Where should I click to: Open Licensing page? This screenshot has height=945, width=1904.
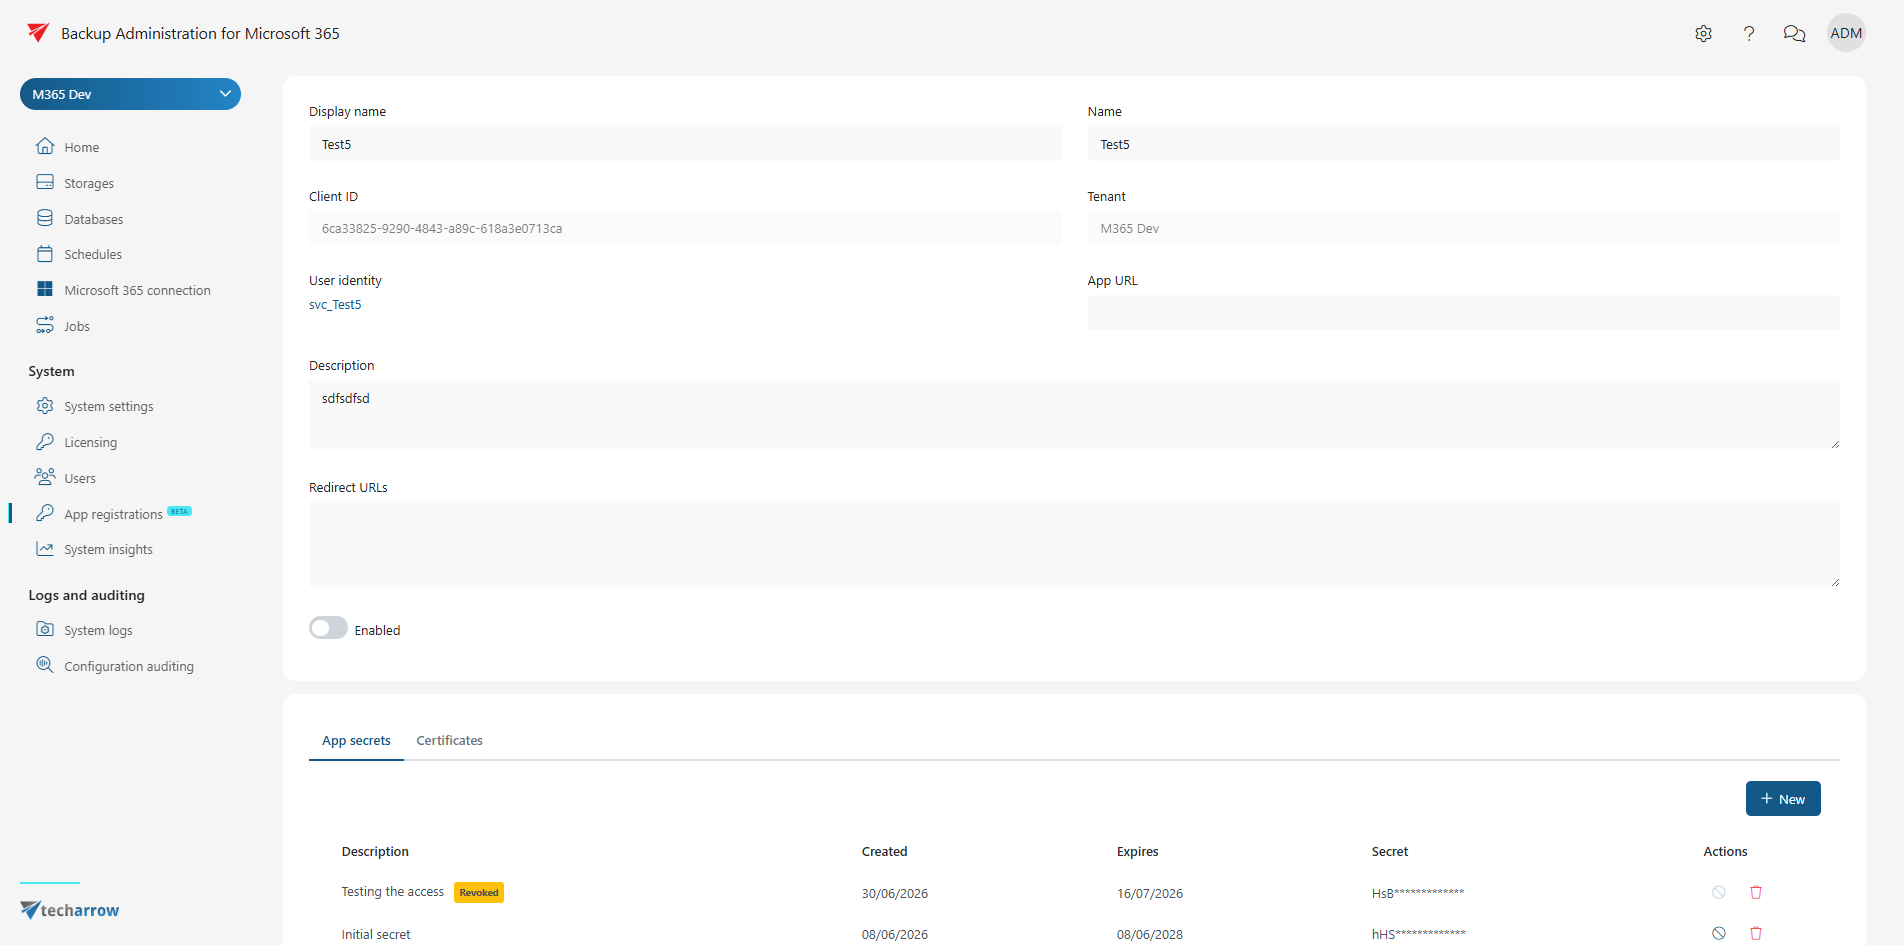[90, 443]
